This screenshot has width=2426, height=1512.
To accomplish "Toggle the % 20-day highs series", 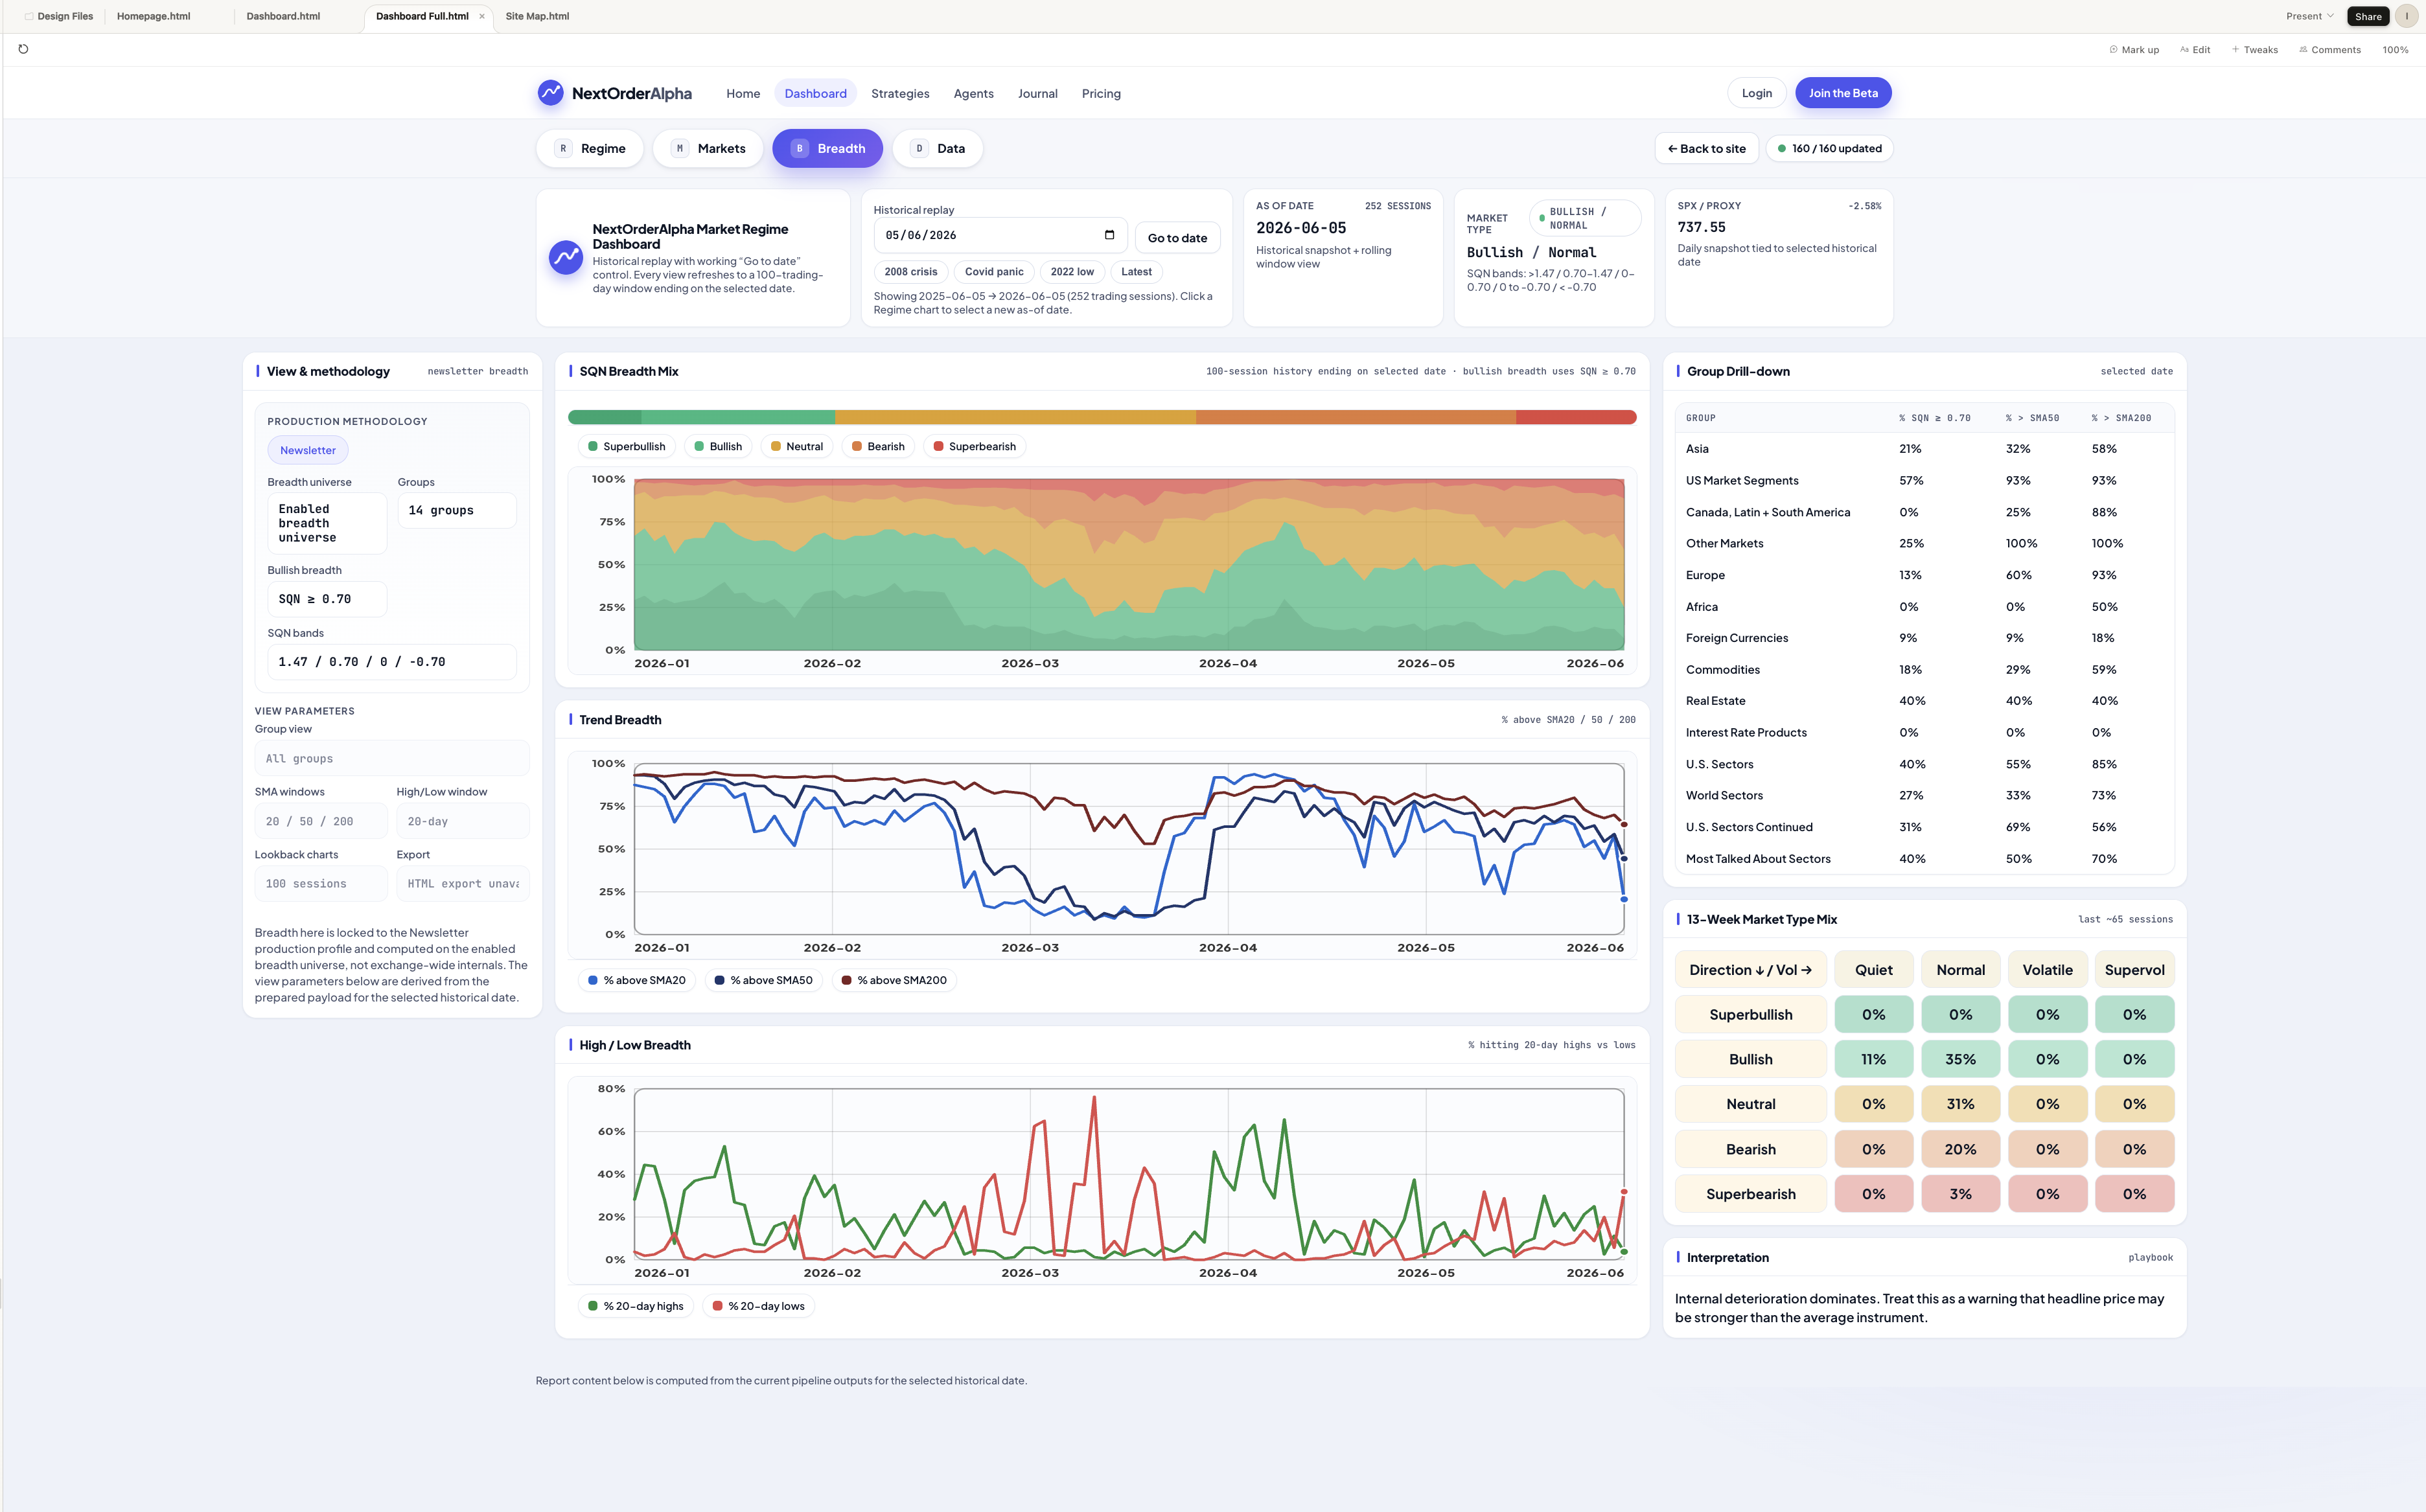I will click(636, 1306).
